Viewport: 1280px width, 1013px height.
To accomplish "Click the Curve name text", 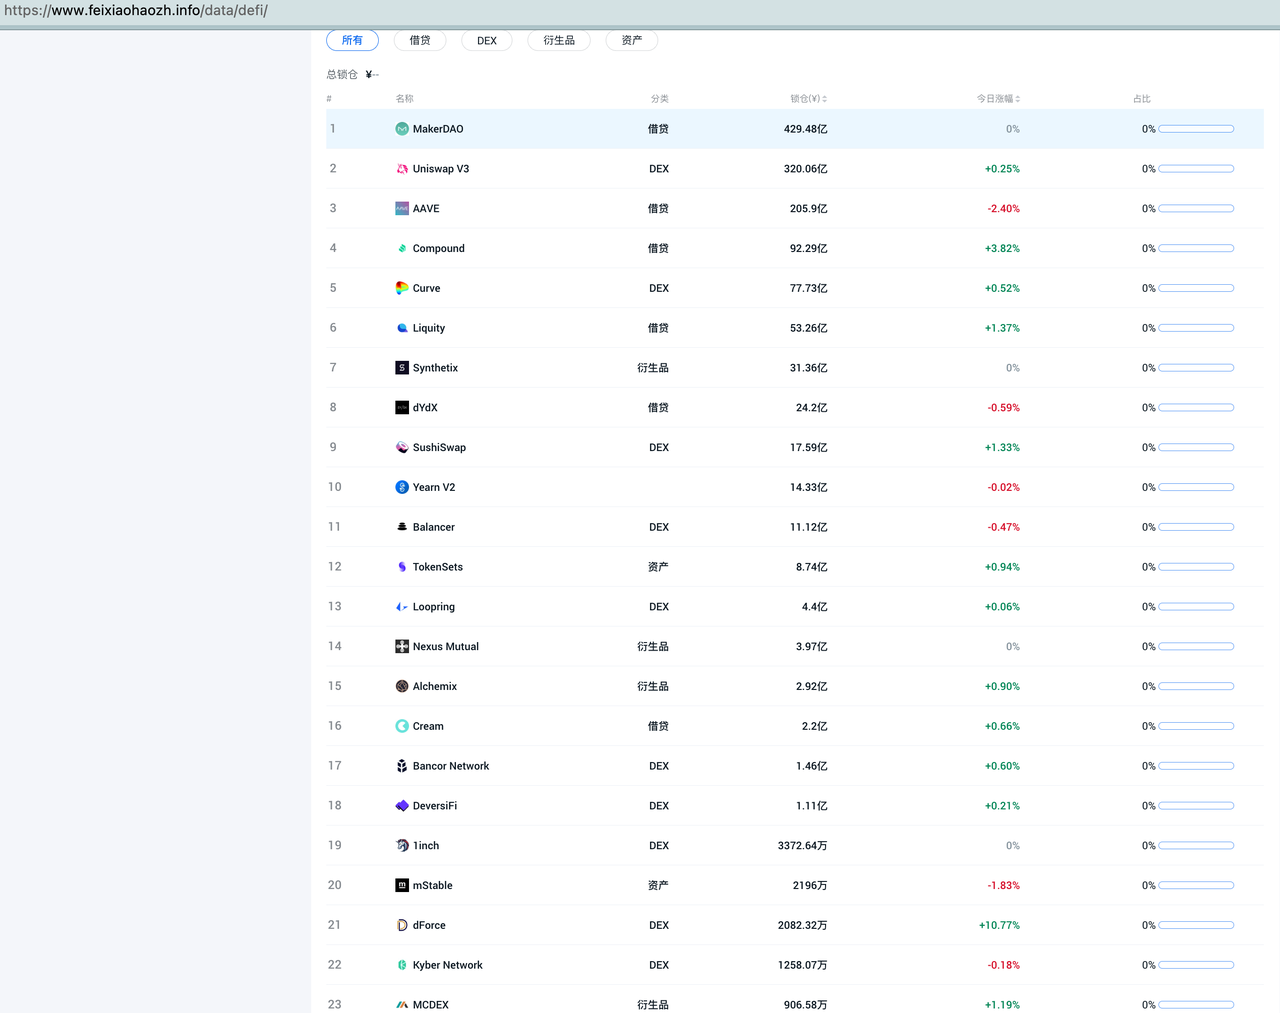I will coord(426,288).
